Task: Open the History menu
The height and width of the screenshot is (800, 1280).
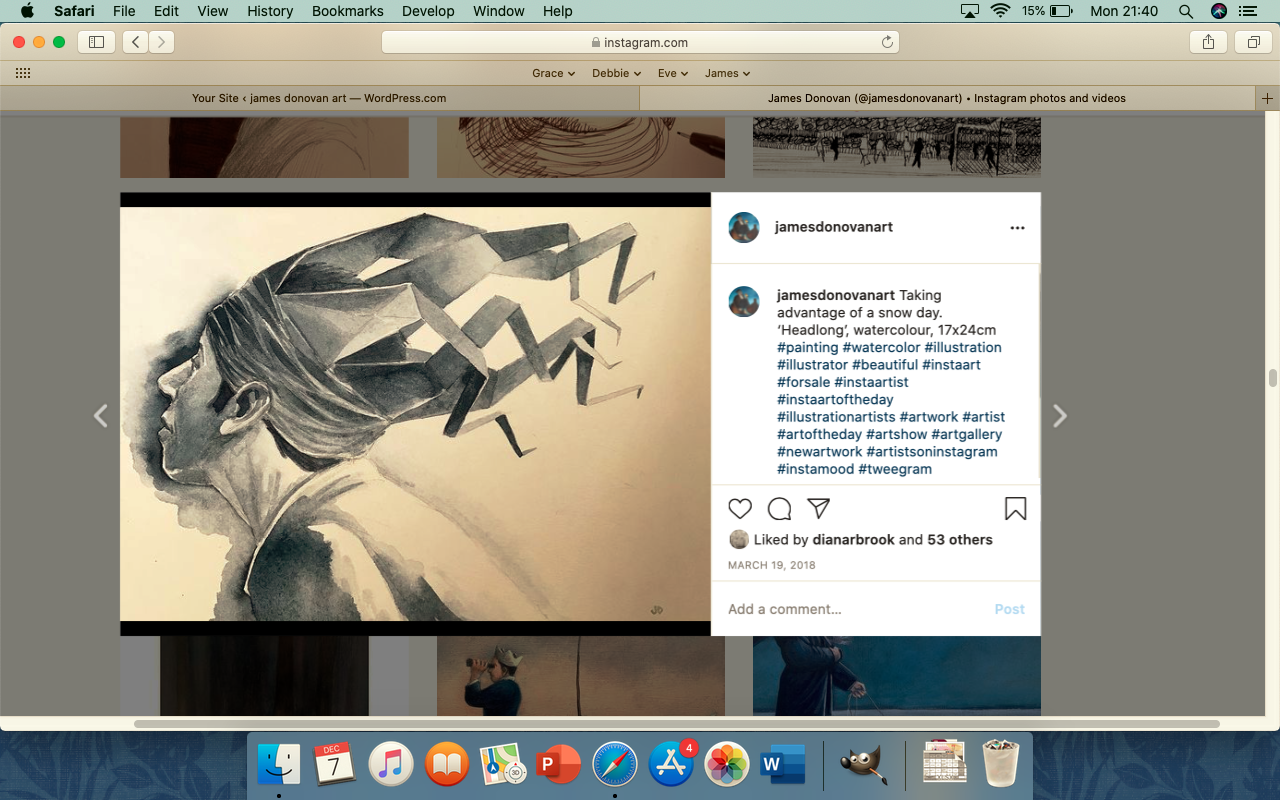Action: (270, 11)
